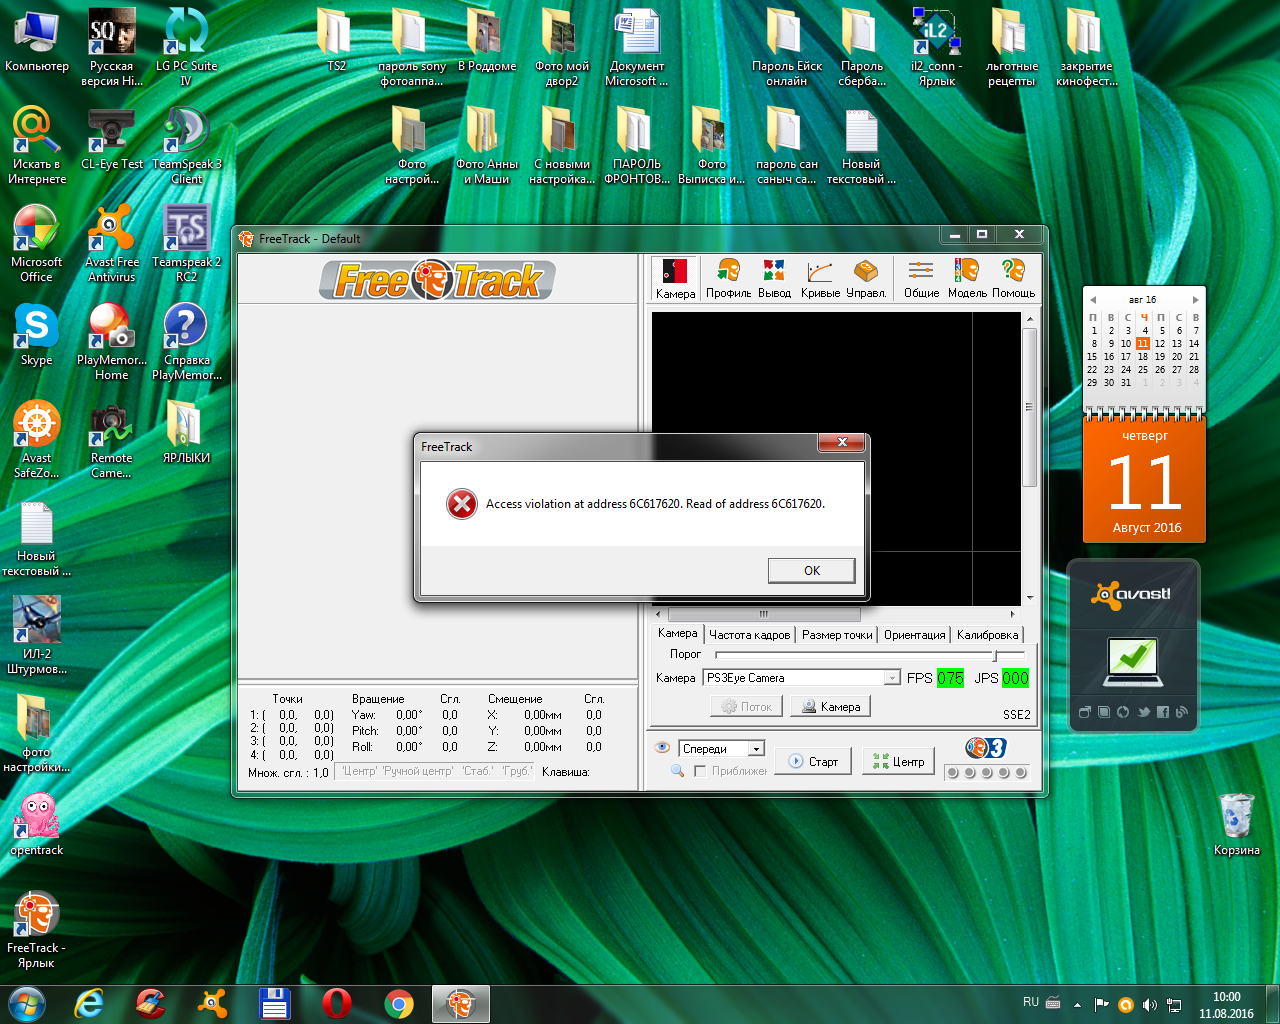
Task: Open the Профиль toolbar page
Action: click(728, 278)
